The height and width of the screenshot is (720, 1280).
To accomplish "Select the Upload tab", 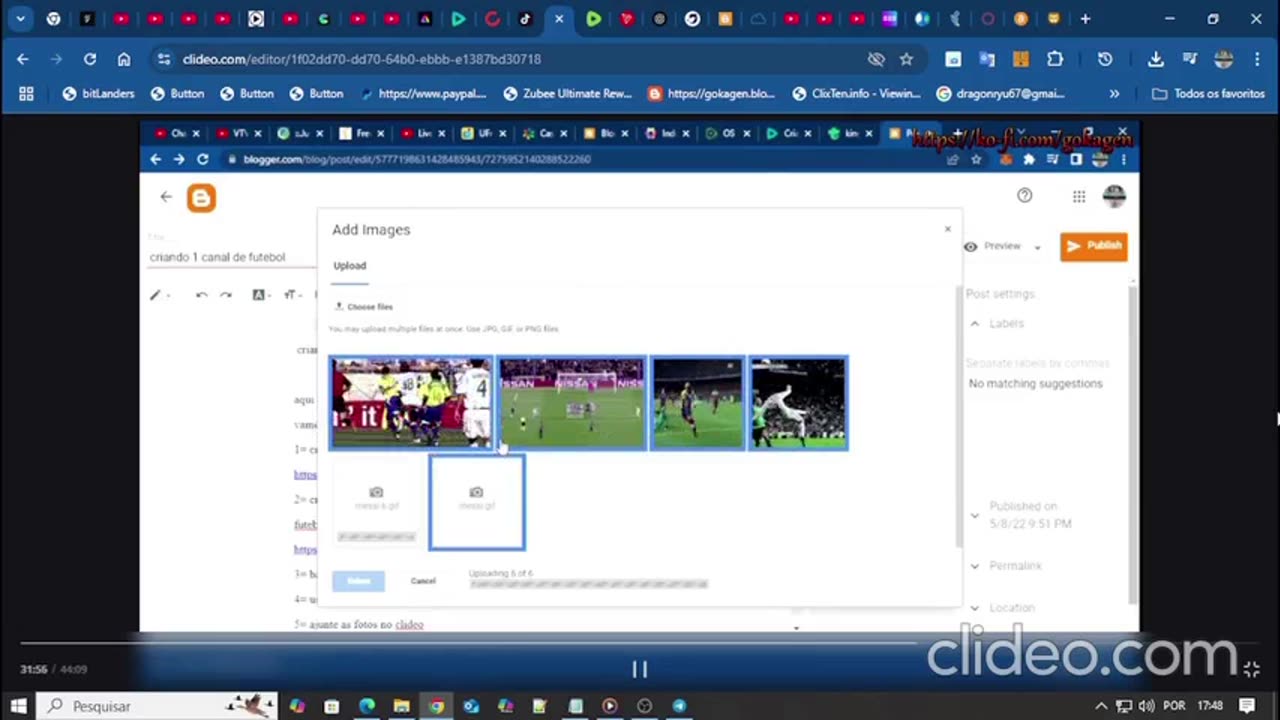I will point(350,266).
